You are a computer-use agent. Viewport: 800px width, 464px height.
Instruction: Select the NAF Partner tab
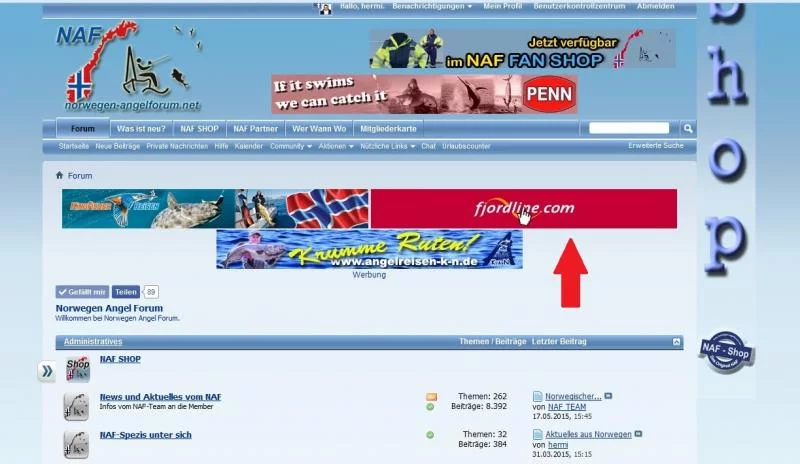click(x=256, y=129)
